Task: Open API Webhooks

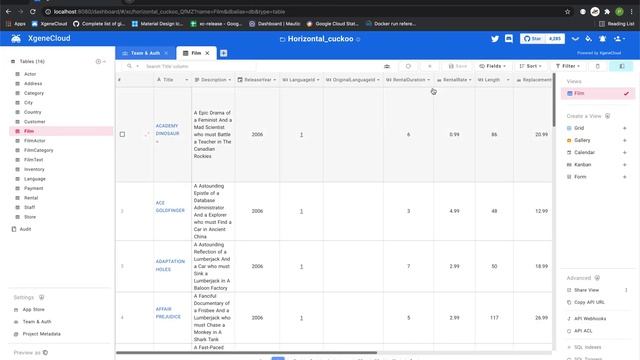Action: 590,319
